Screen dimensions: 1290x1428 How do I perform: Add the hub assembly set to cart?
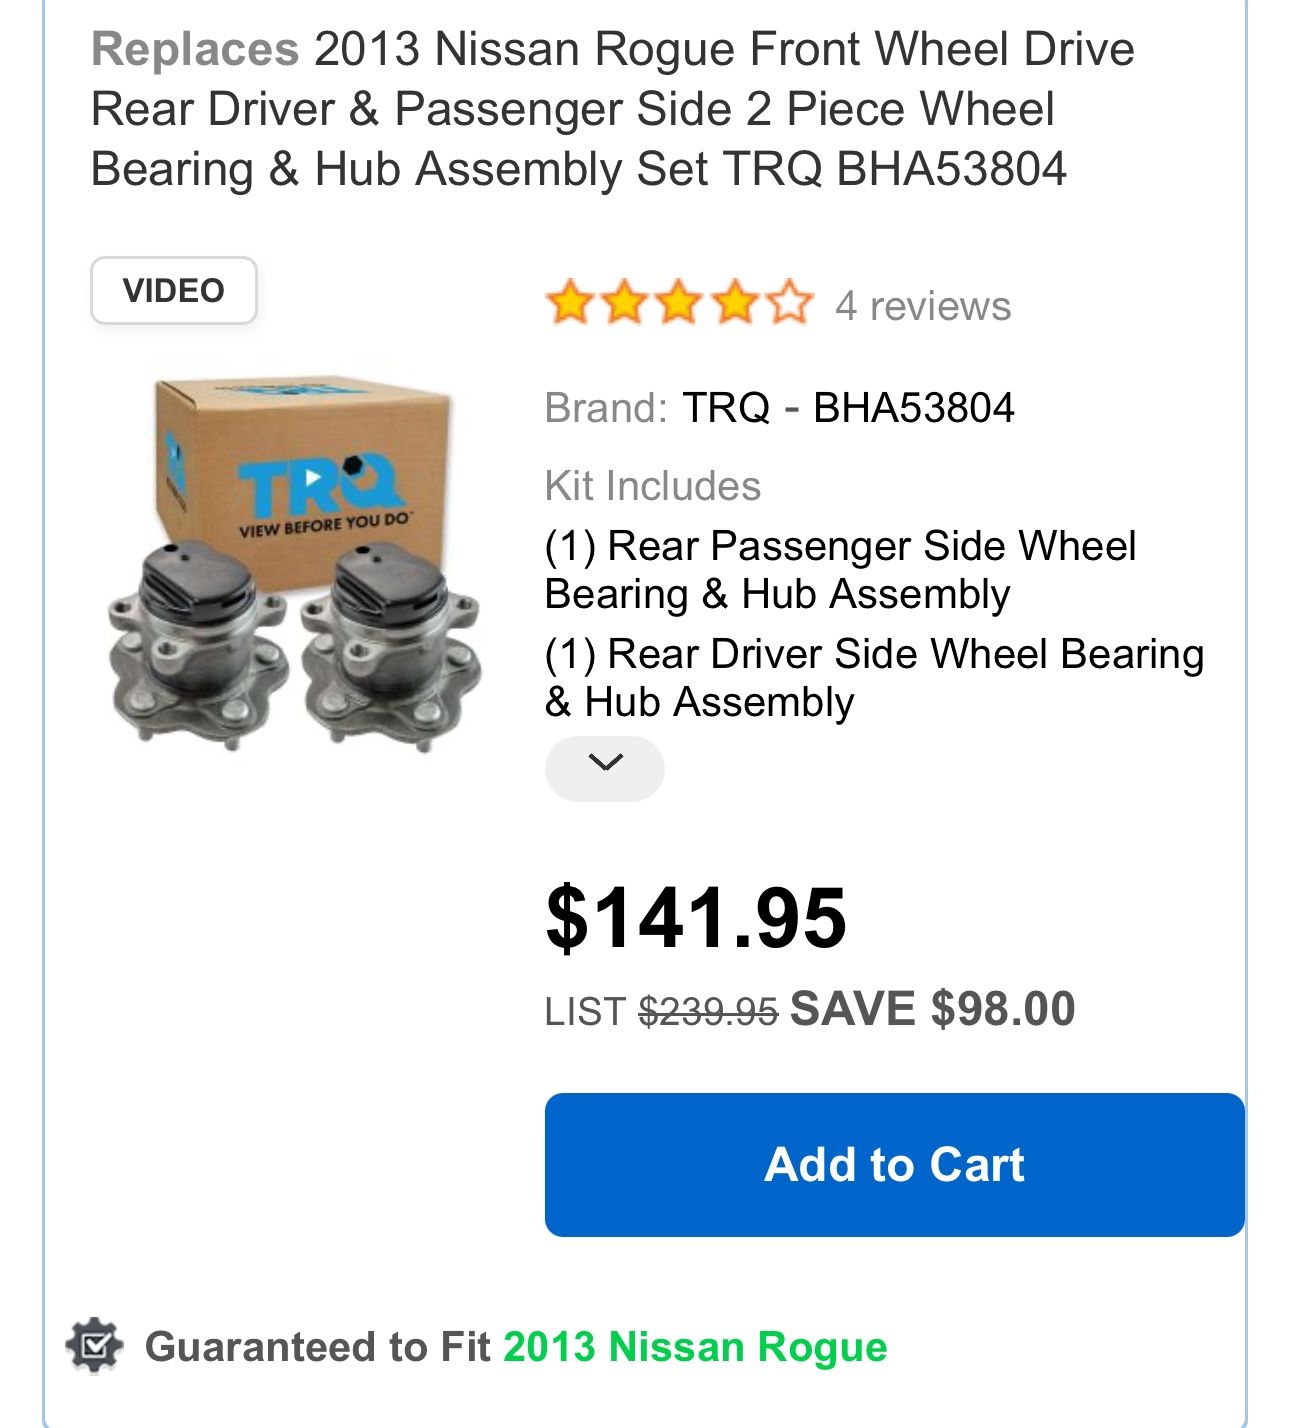[x=894, y=1164]
